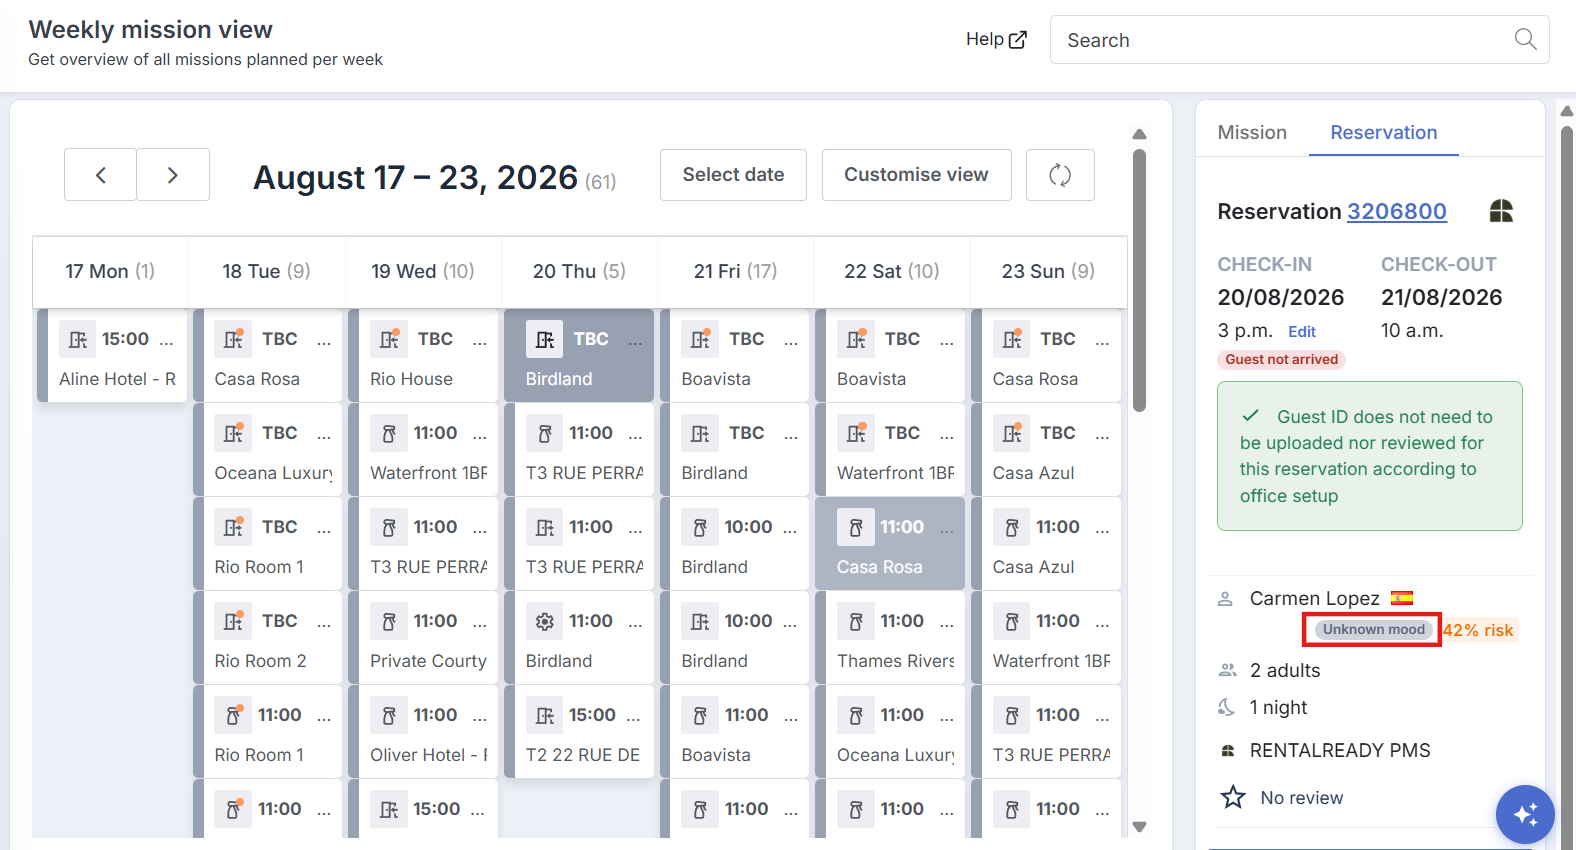The image size is (1576, 850).
Task: Click the property icon beside the reservation number
Action: pos(1501,211)
